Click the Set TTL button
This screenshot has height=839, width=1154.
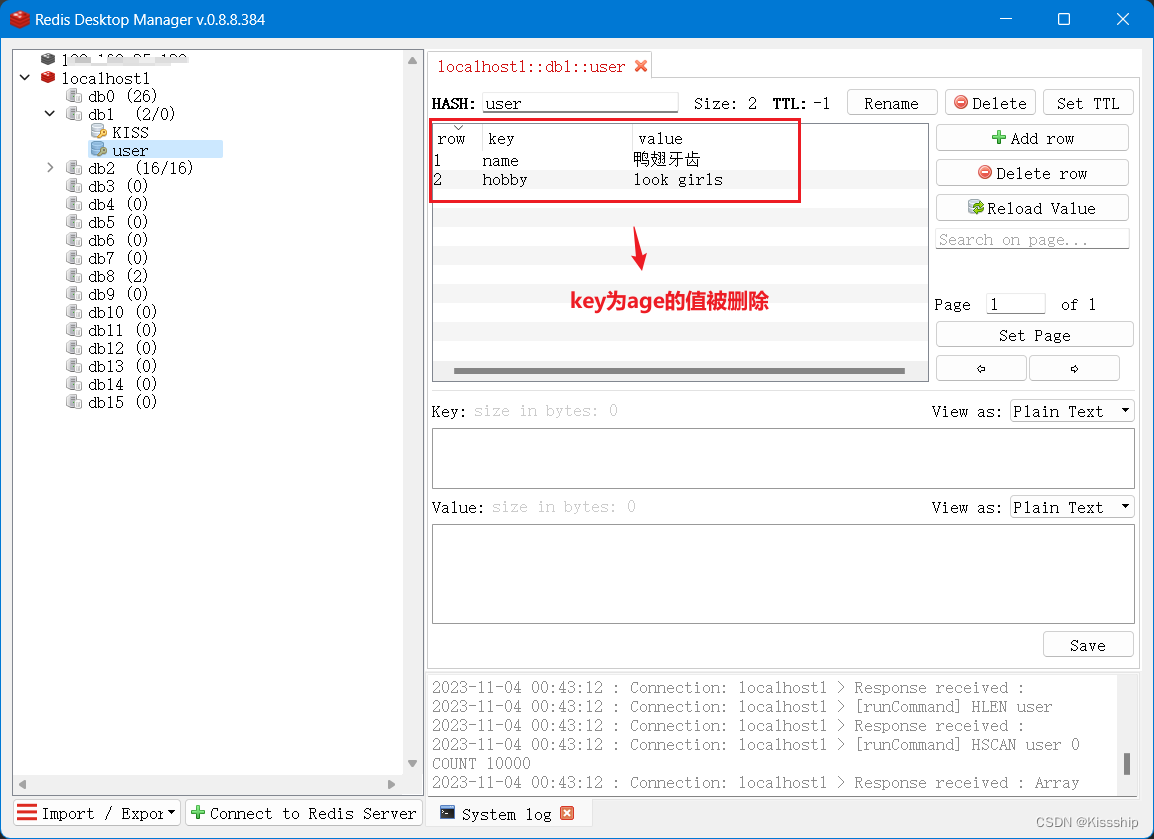1088,103
